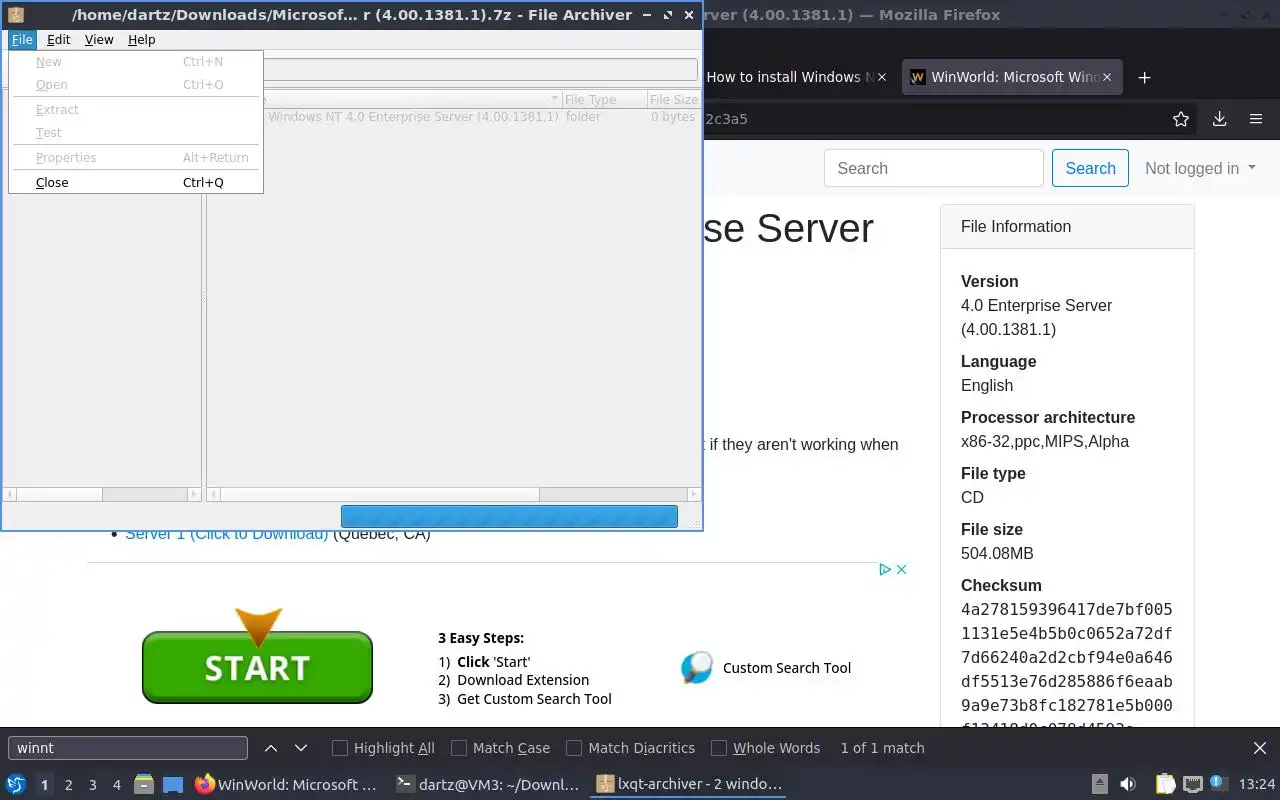Open the clipboard manager tray icon
The height and width of the screenshot is (800, 1280).
point(1165,784)
